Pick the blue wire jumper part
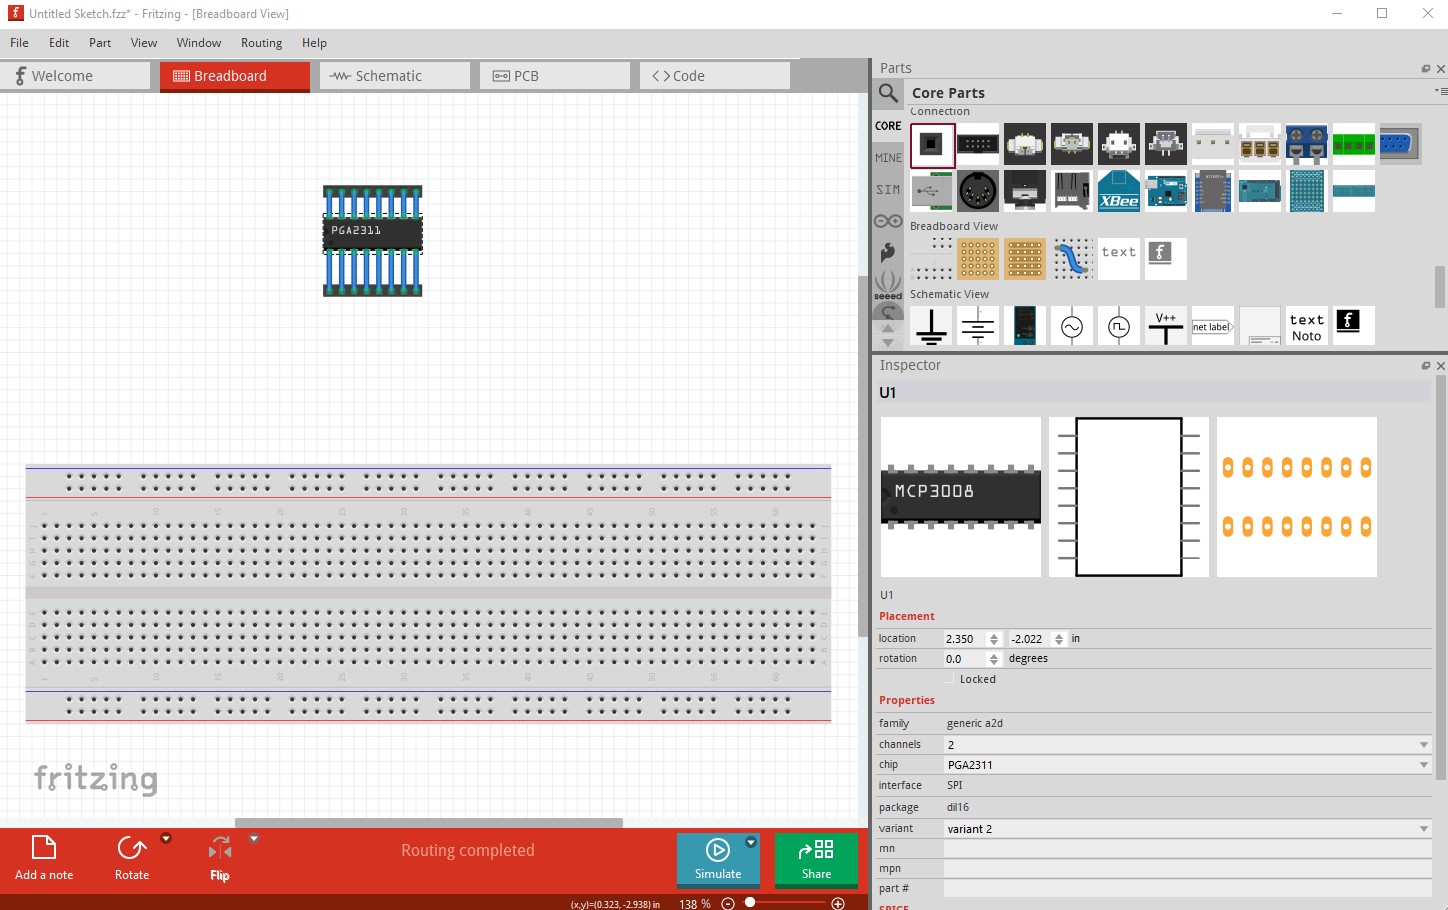 coord(1072,258)
